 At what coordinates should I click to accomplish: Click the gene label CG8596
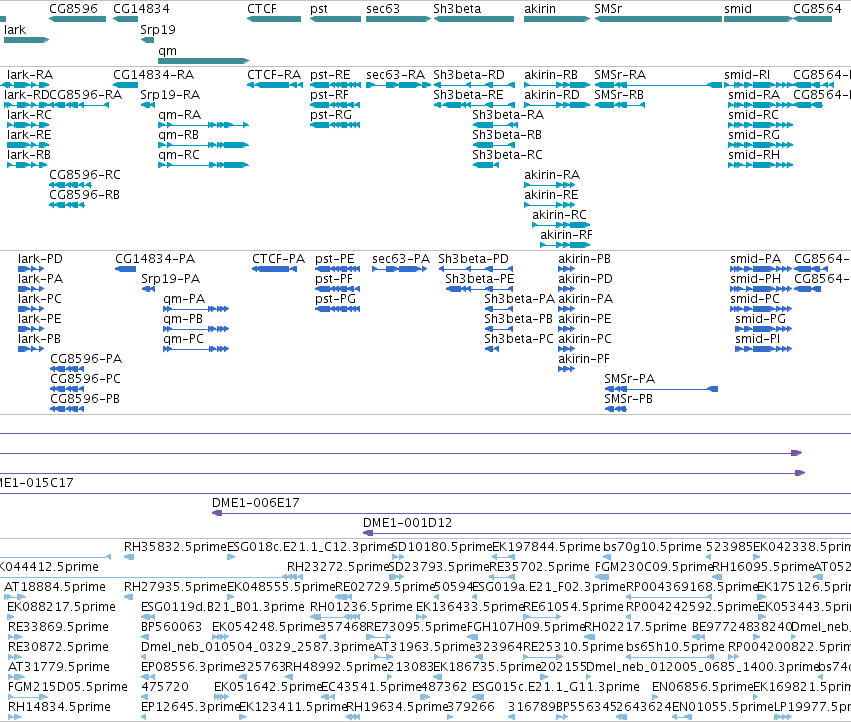(73, 9)
